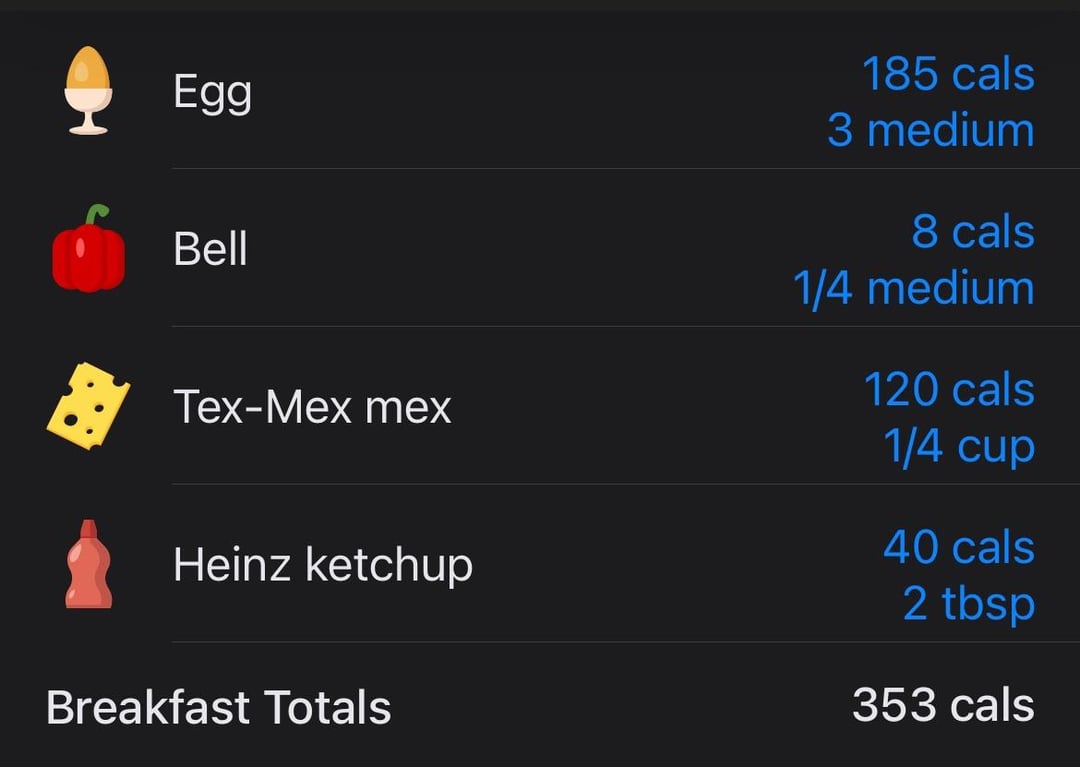Change the 3 medium egg serving

[x=931, y=130]
